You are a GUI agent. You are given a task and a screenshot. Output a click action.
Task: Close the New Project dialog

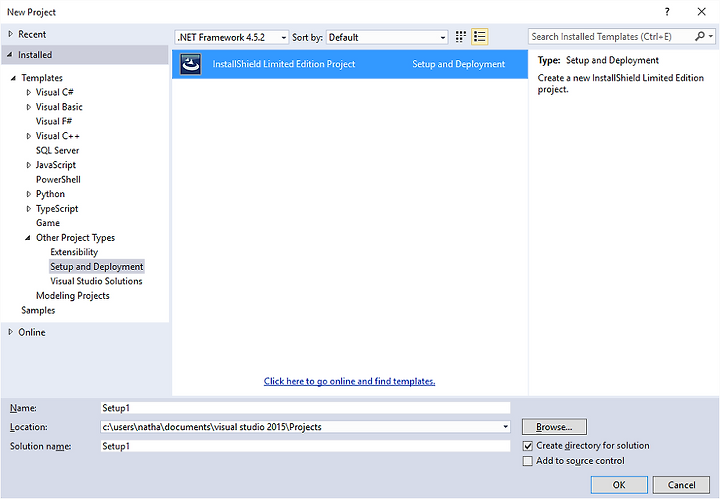pyautogui.click(x=701, y=12)
